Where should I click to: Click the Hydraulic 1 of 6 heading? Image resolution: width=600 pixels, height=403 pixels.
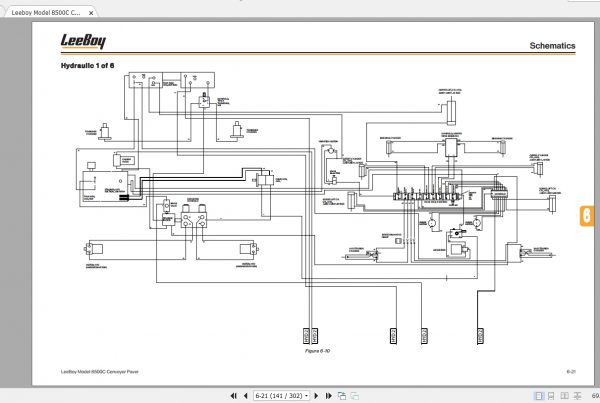87,65
